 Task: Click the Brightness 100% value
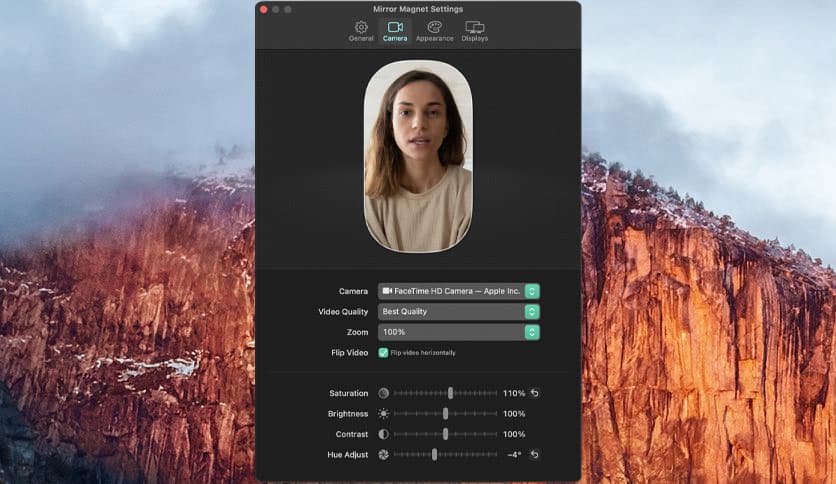(x=514, y=414)
